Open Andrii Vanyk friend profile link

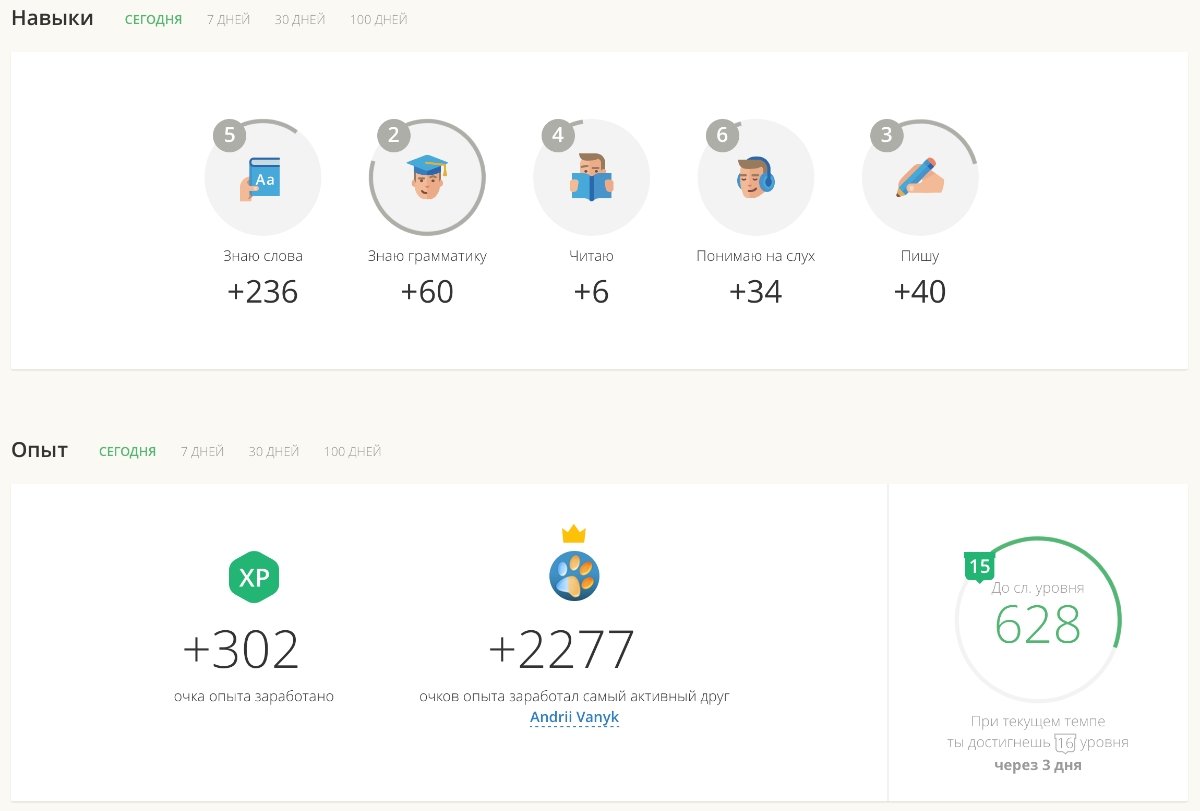point(574,718)
